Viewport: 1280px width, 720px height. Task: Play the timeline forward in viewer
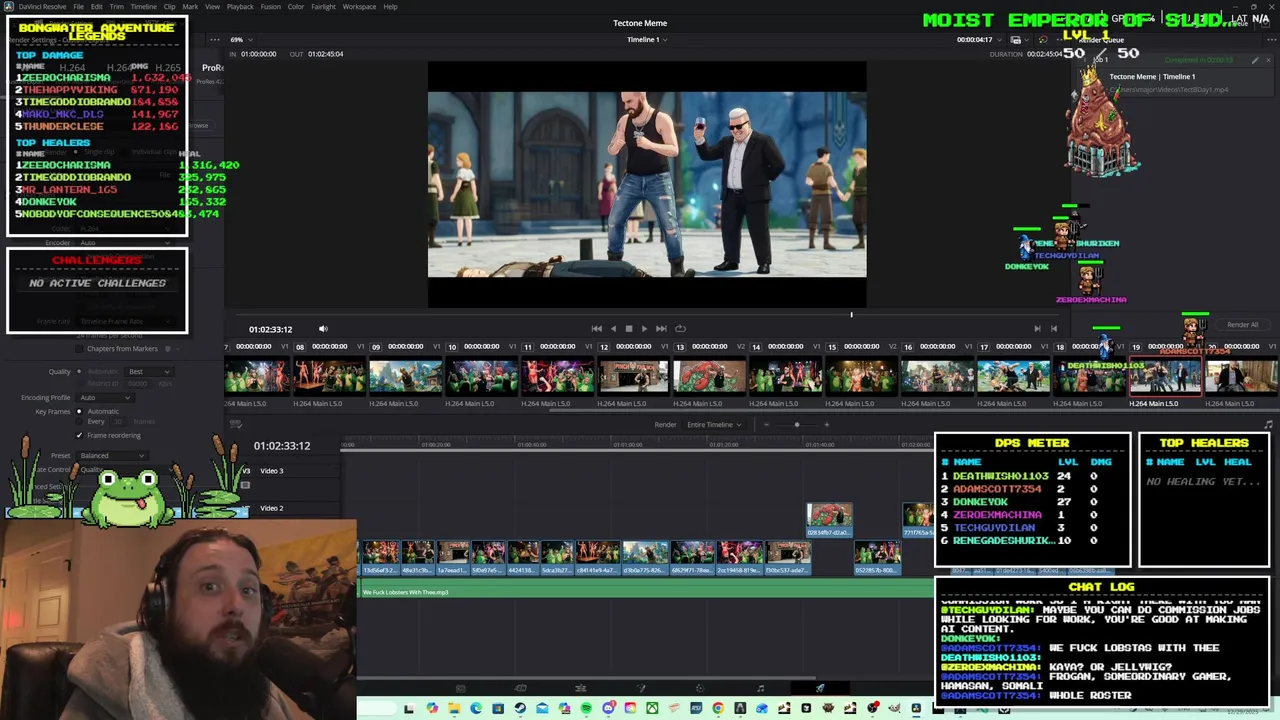click(643, 328)
